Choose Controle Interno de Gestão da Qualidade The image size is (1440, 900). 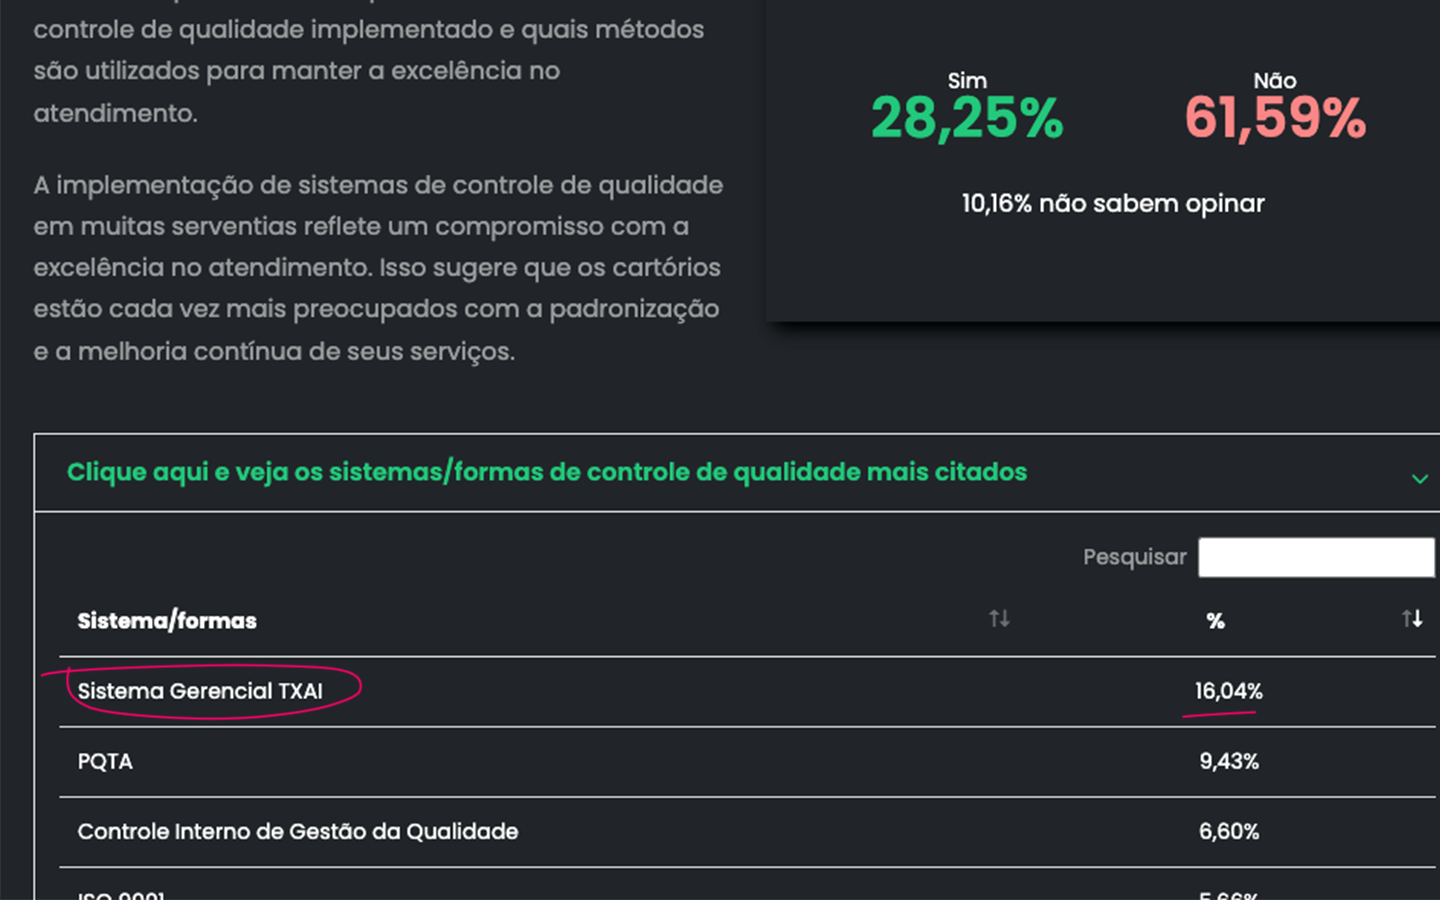(x=298, y=831)
